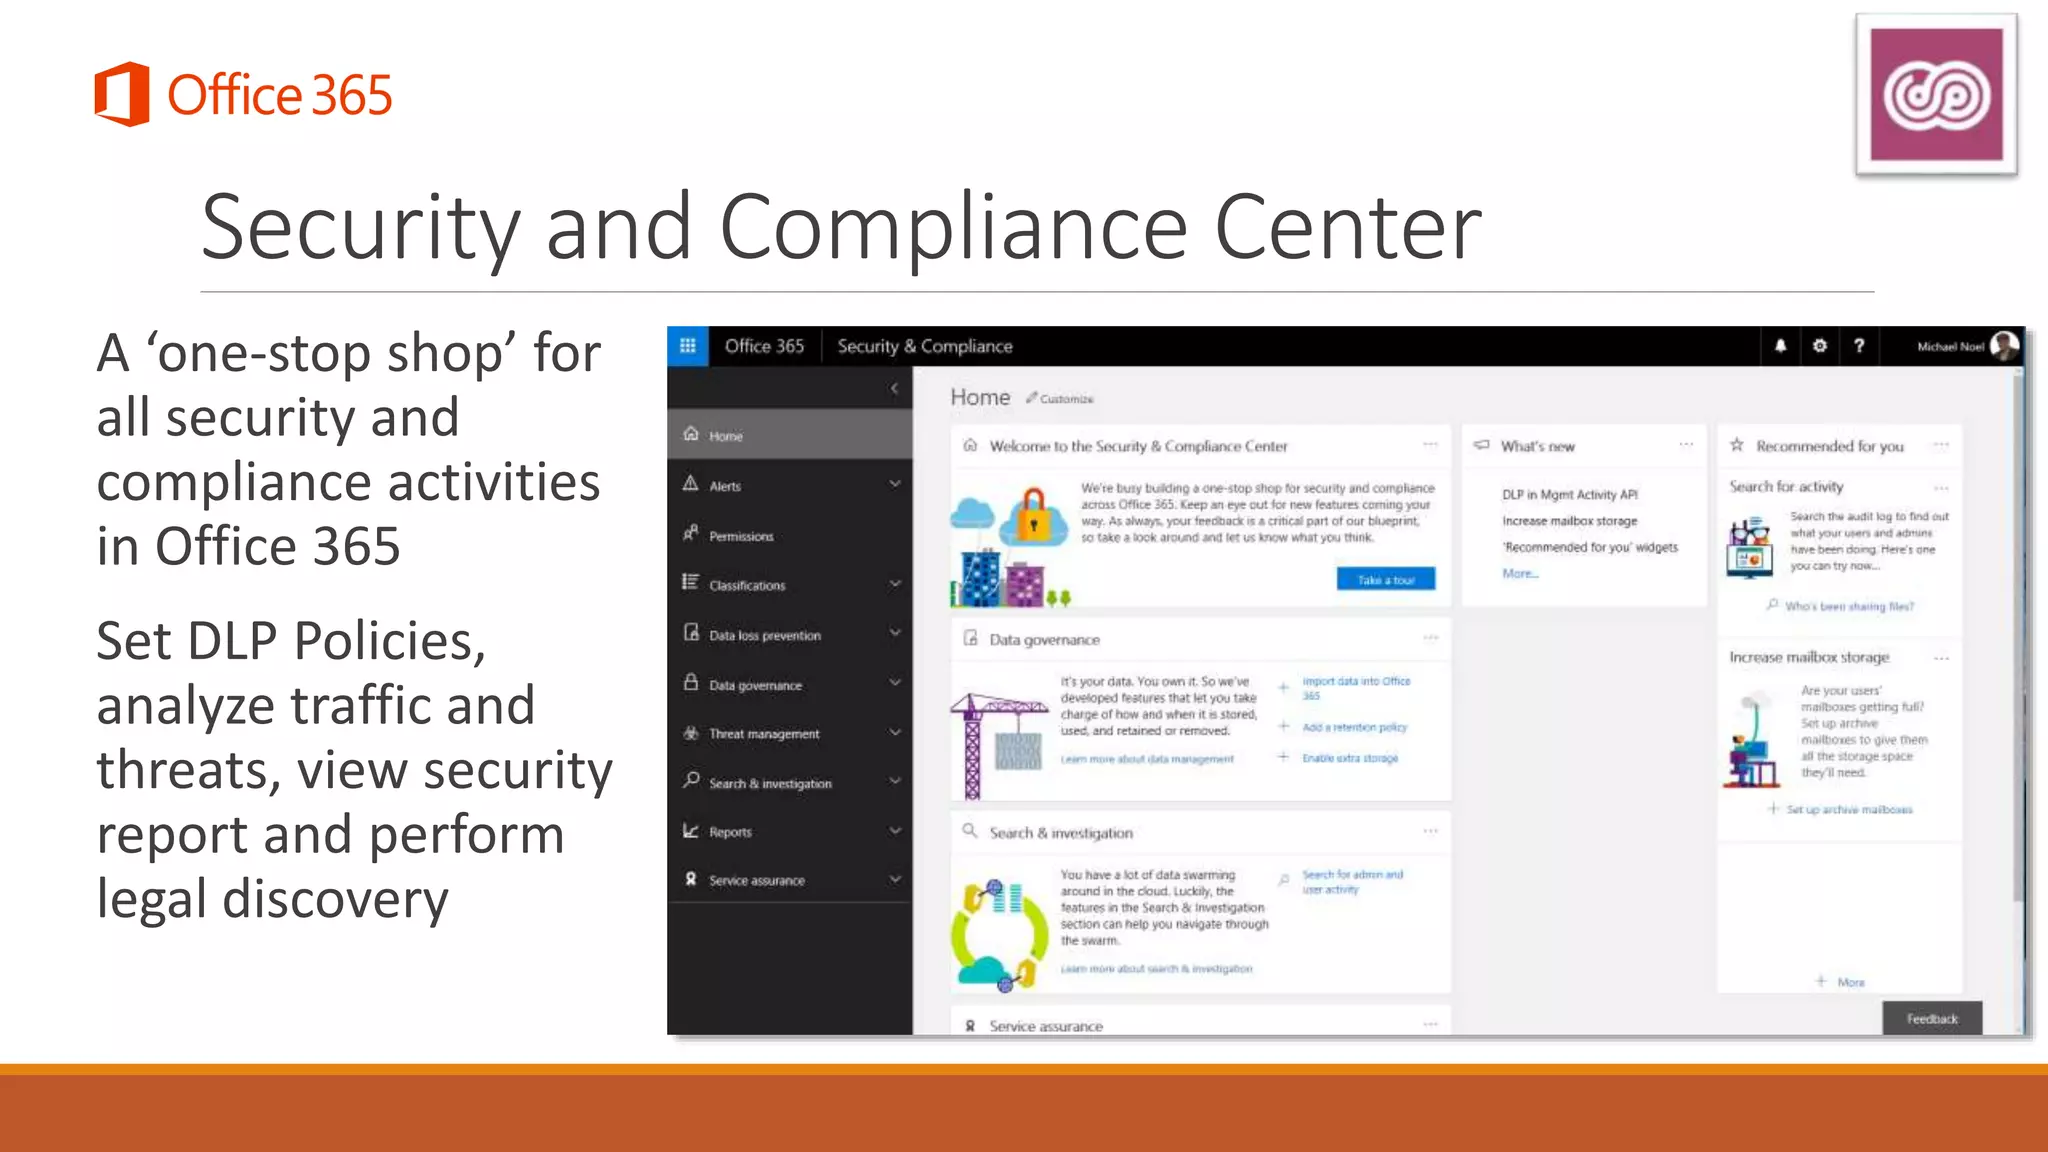Screen dimensions: 2048x1152
Task: Click Learn more about data management link
Action: point(1147,759)
